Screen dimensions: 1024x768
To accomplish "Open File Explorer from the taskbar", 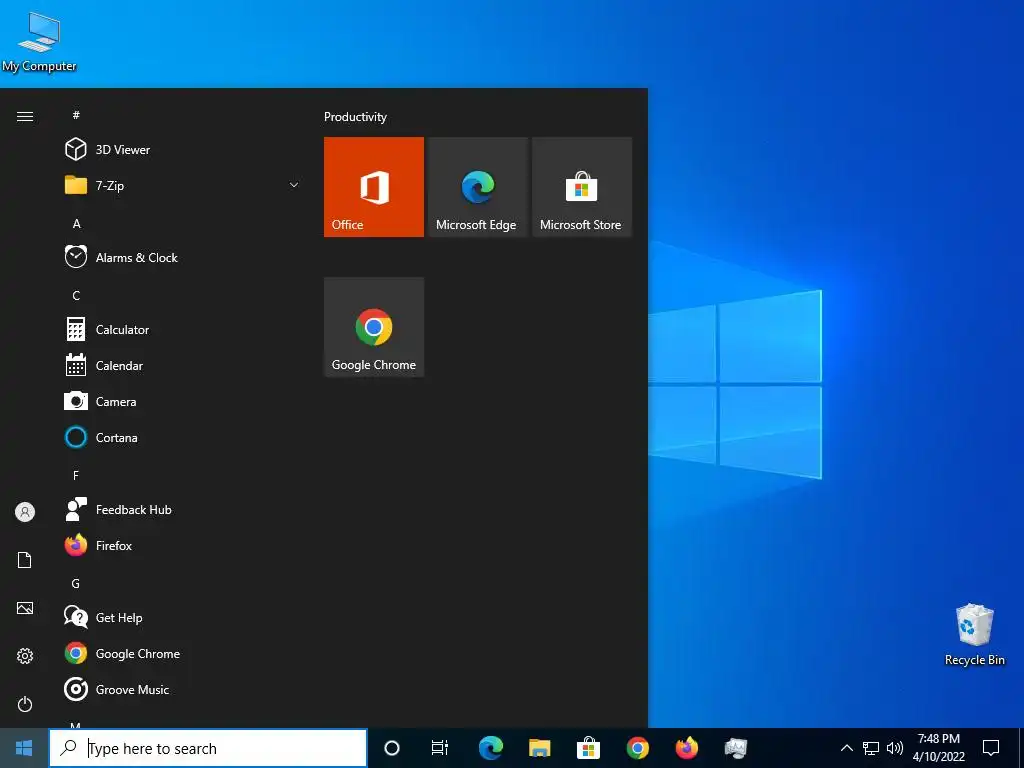I will (539, 748).
